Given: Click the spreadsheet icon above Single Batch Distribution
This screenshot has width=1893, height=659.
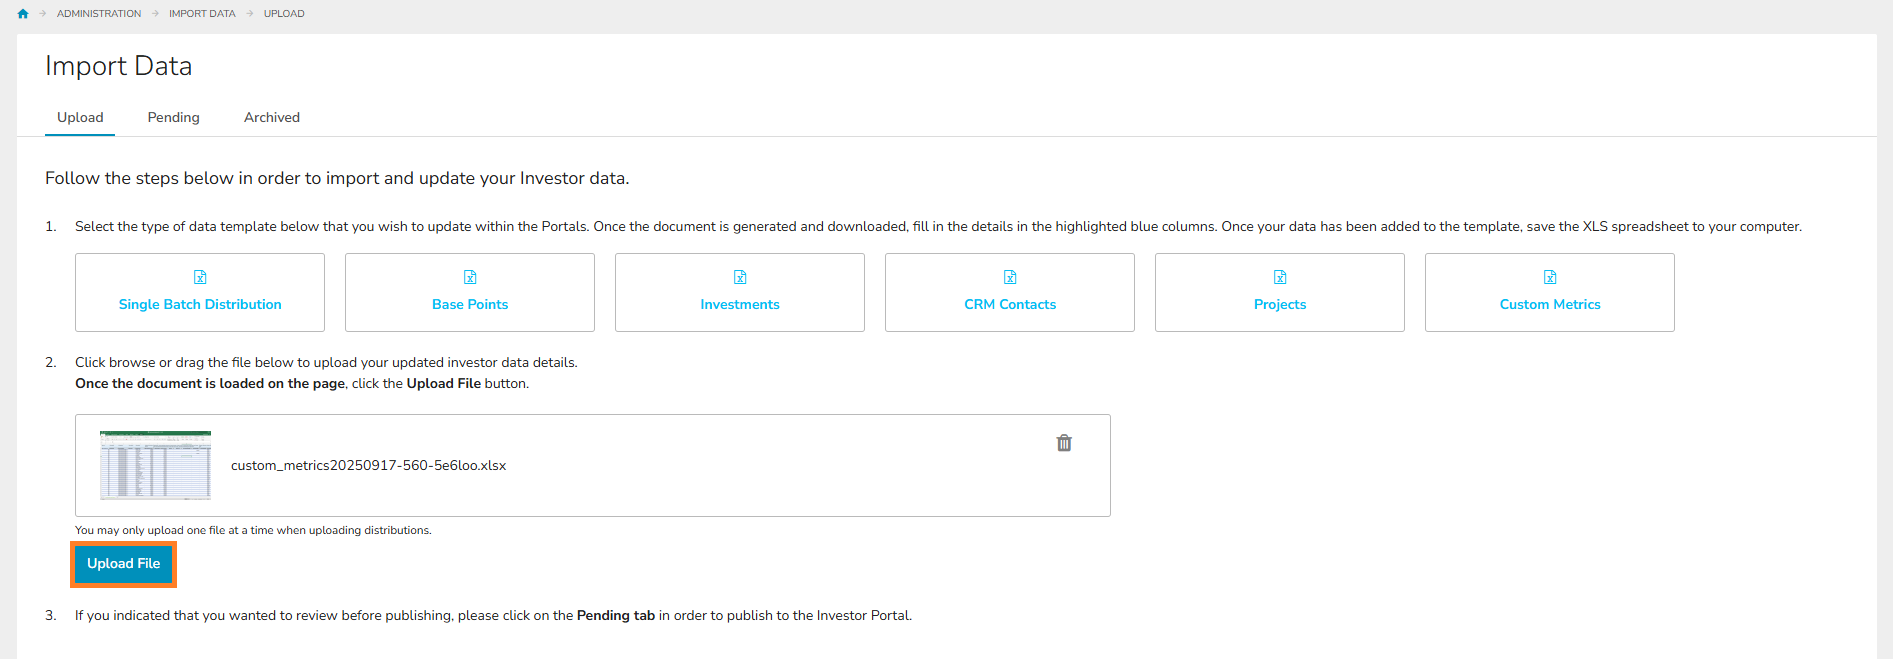Looking at the screenshot, I should click(200, 277).
